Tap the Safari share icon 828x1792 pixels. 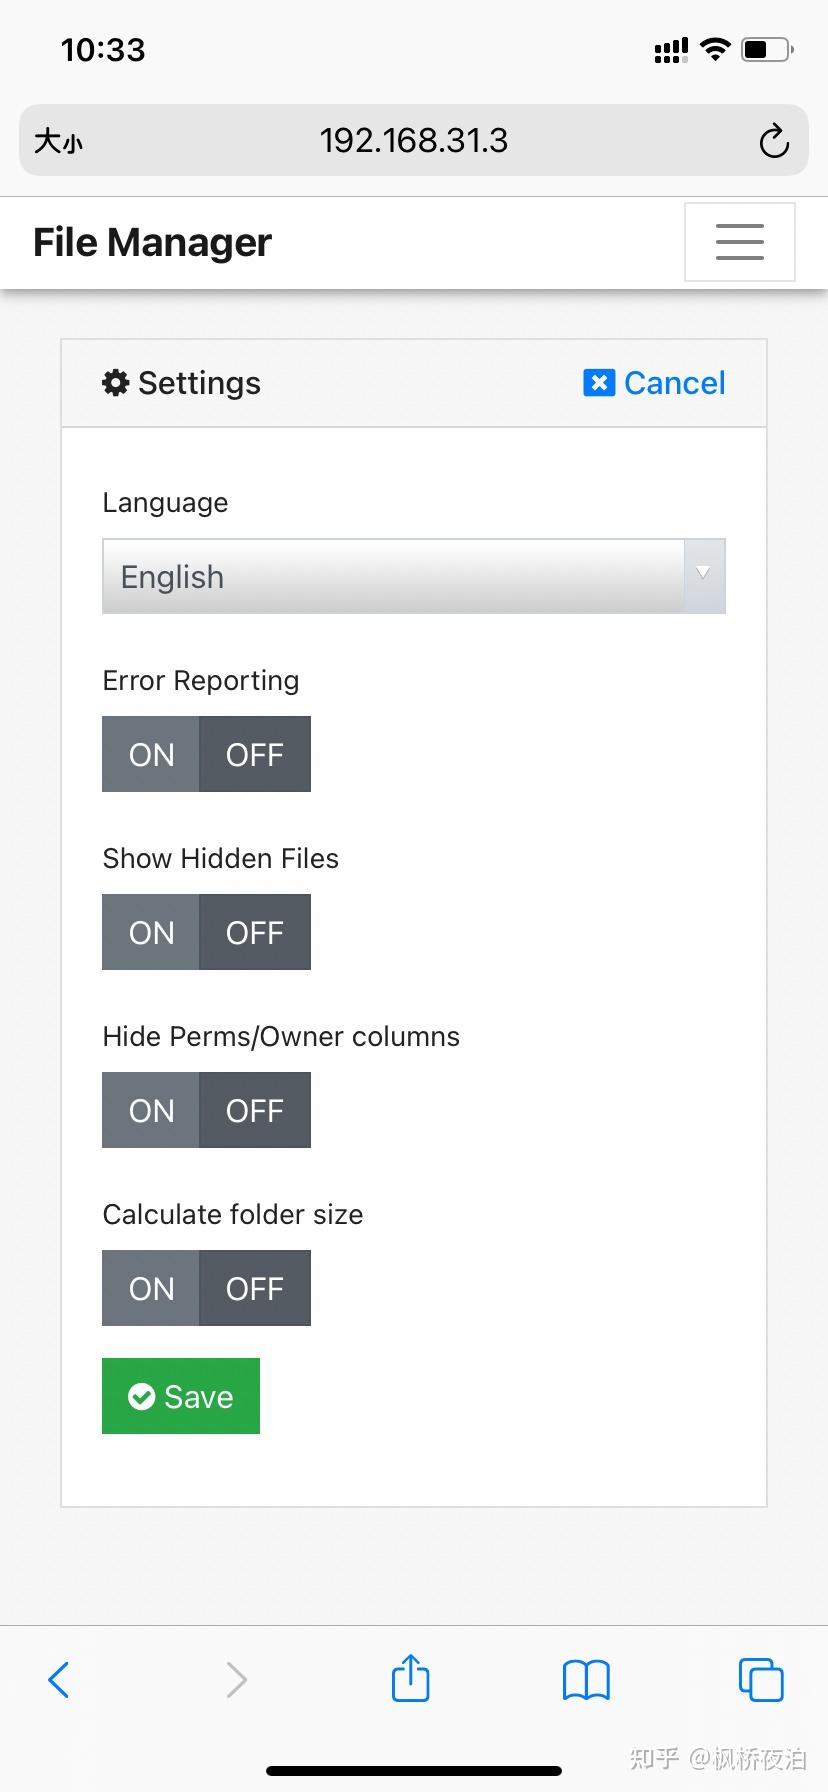410,1679
